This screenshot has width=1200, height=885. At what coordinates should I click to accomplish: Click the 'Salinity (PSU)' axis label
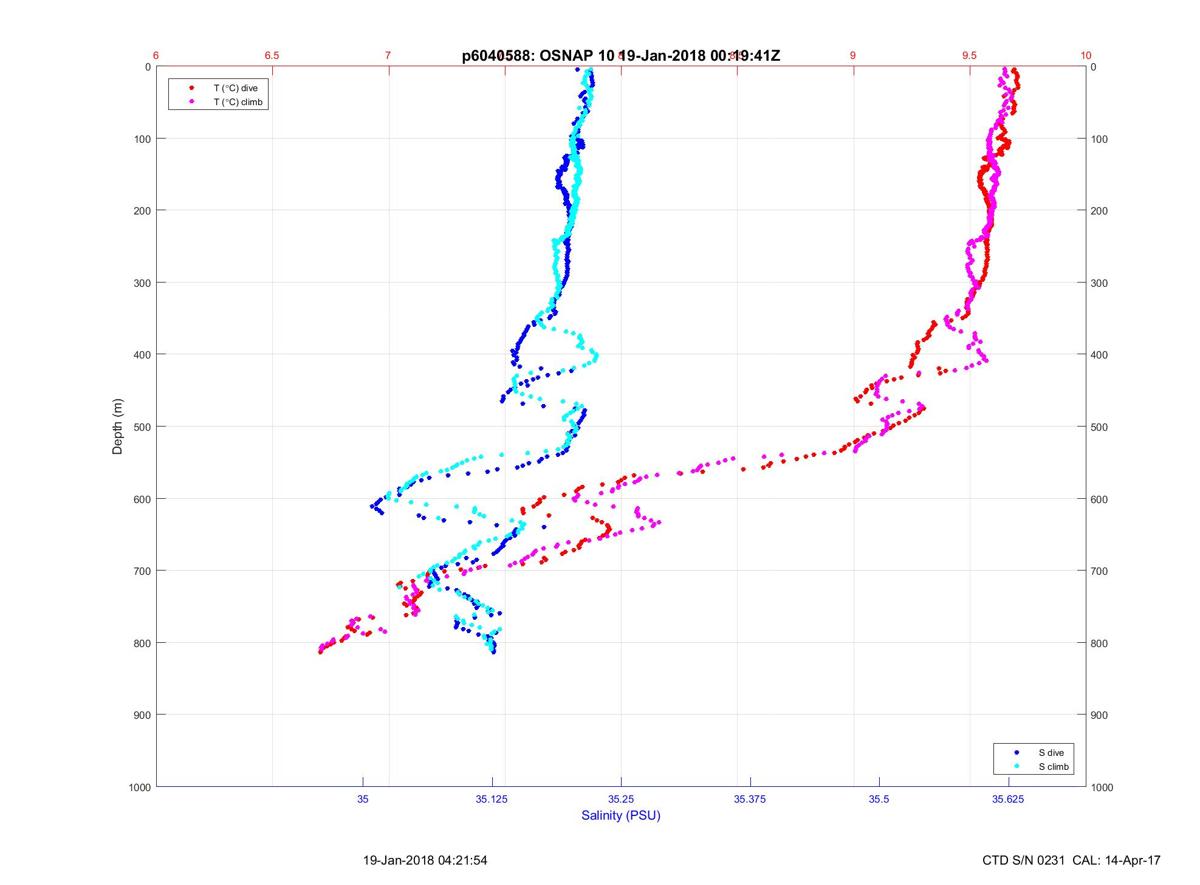click(x=621, y=816)
